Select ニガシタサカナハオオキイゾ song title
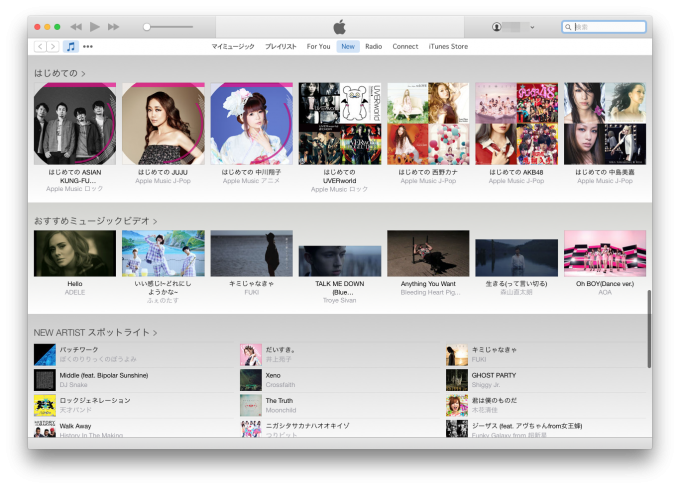The width and height of the screenshot is (680, 489). click(307, 426)
